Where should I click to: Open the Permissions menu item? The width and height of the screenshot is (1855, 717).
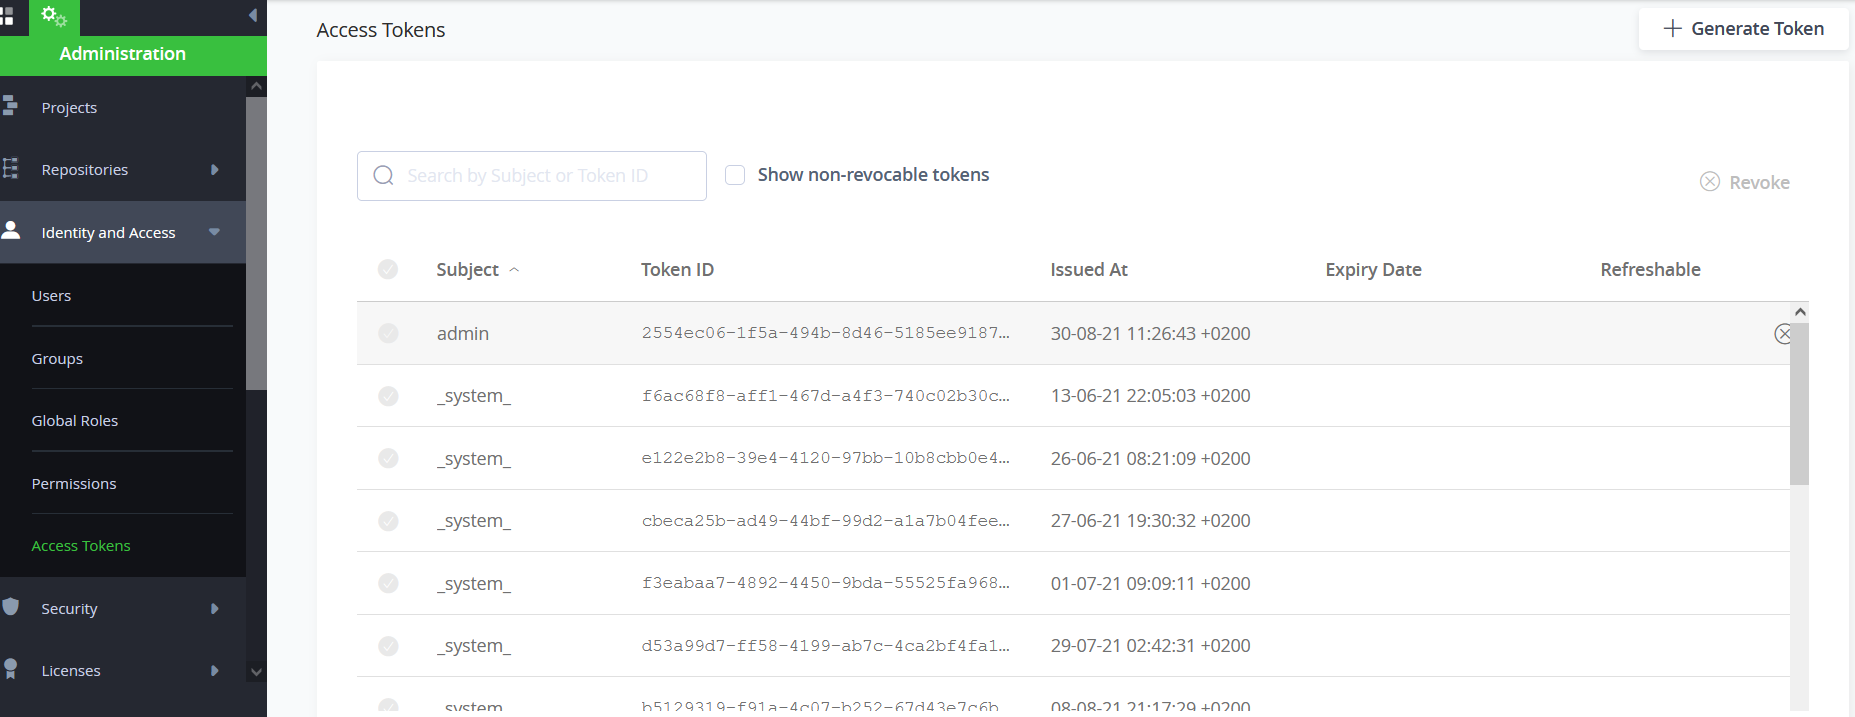click(74, 484)
